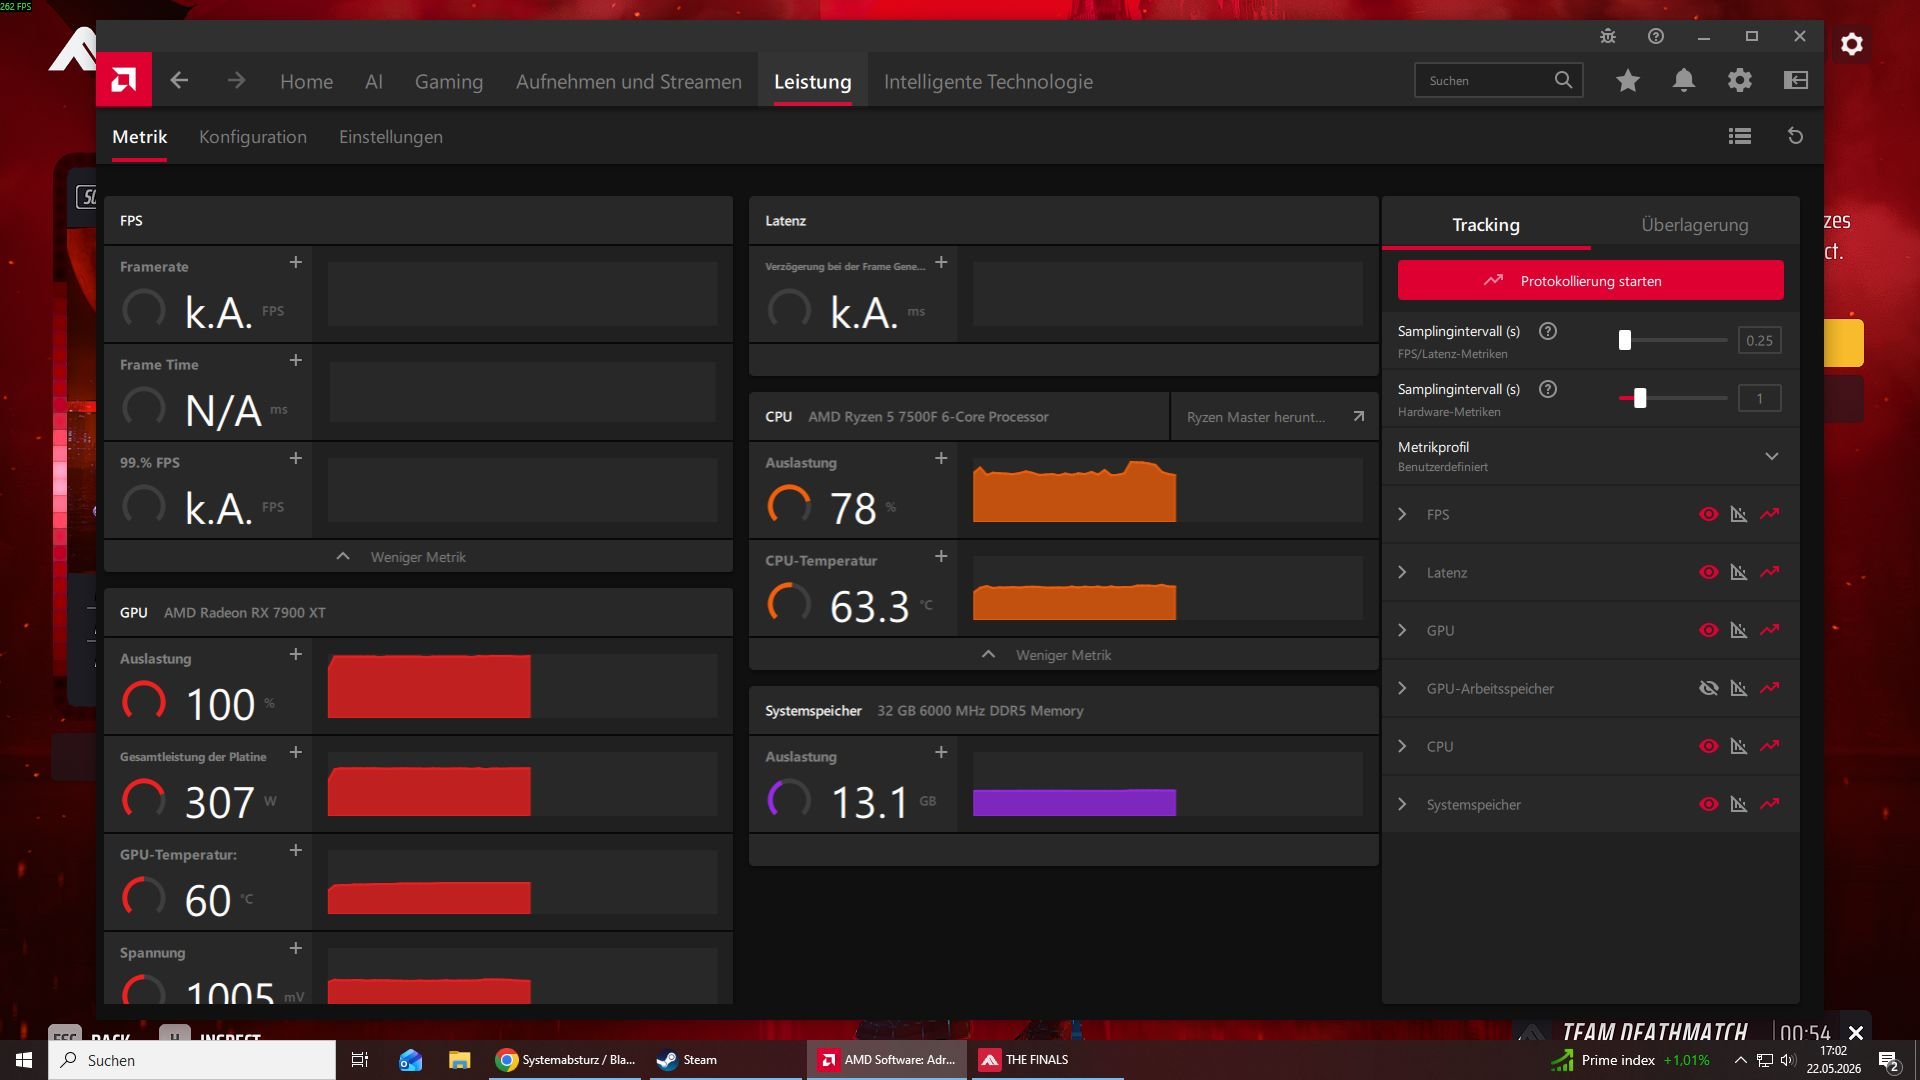
Task: Click plus icon beside Framerate
Action: coord(296,262)
